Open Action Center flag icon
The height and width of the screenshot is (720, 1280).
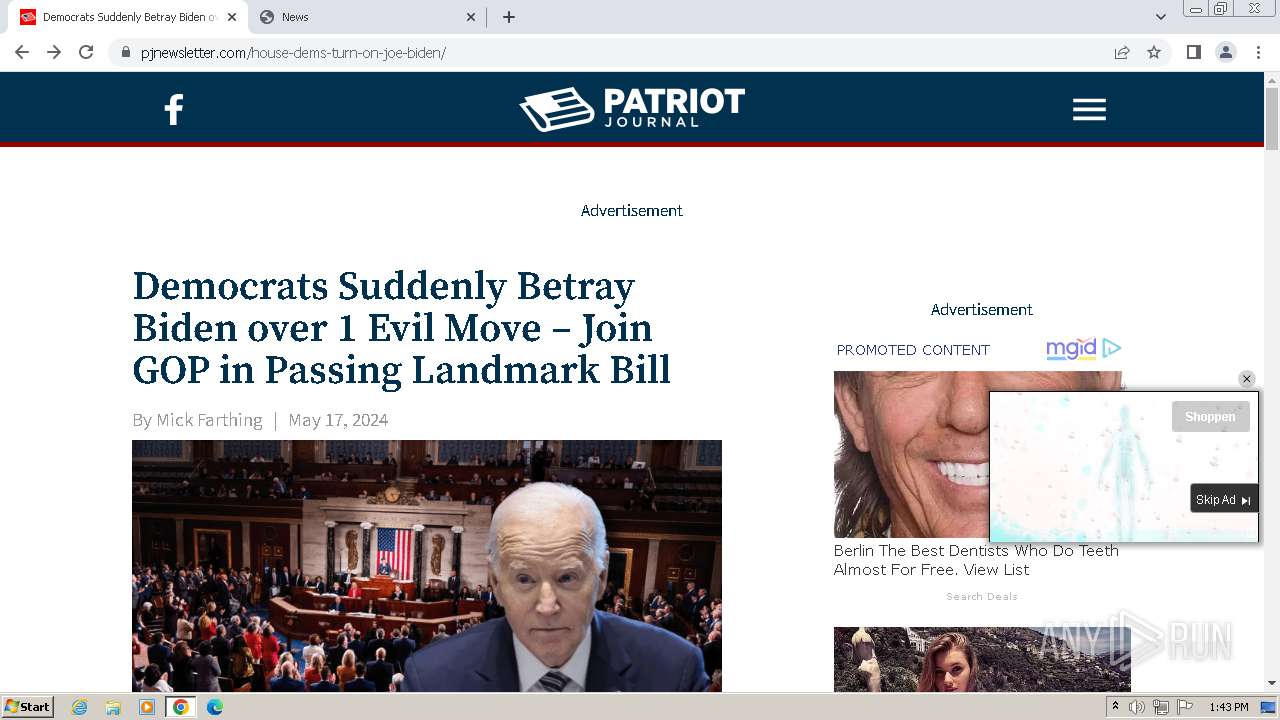[x=1185, y=707]
